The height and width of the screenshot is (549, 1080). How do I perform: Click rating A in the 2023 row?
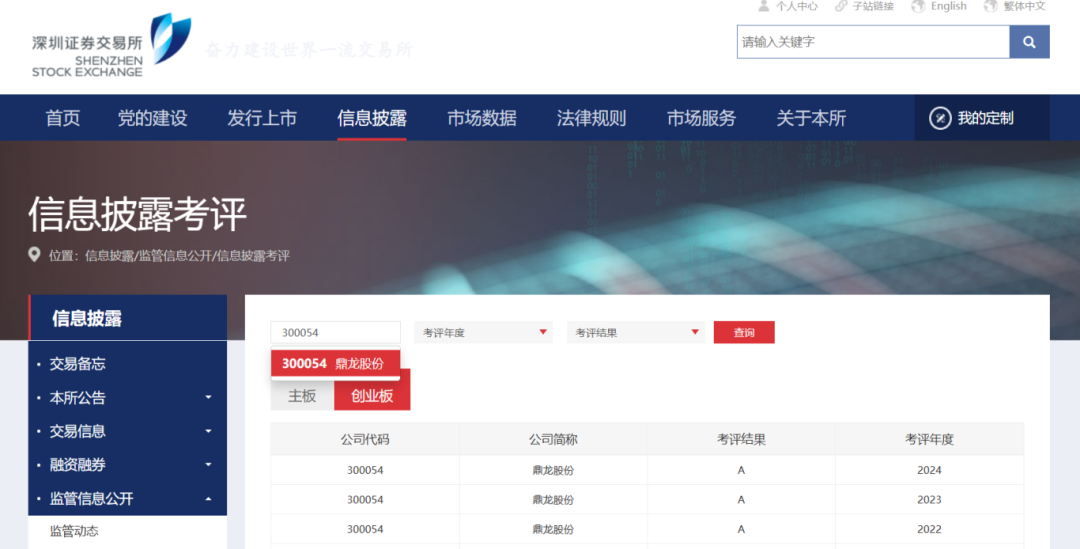pos(741,500)
